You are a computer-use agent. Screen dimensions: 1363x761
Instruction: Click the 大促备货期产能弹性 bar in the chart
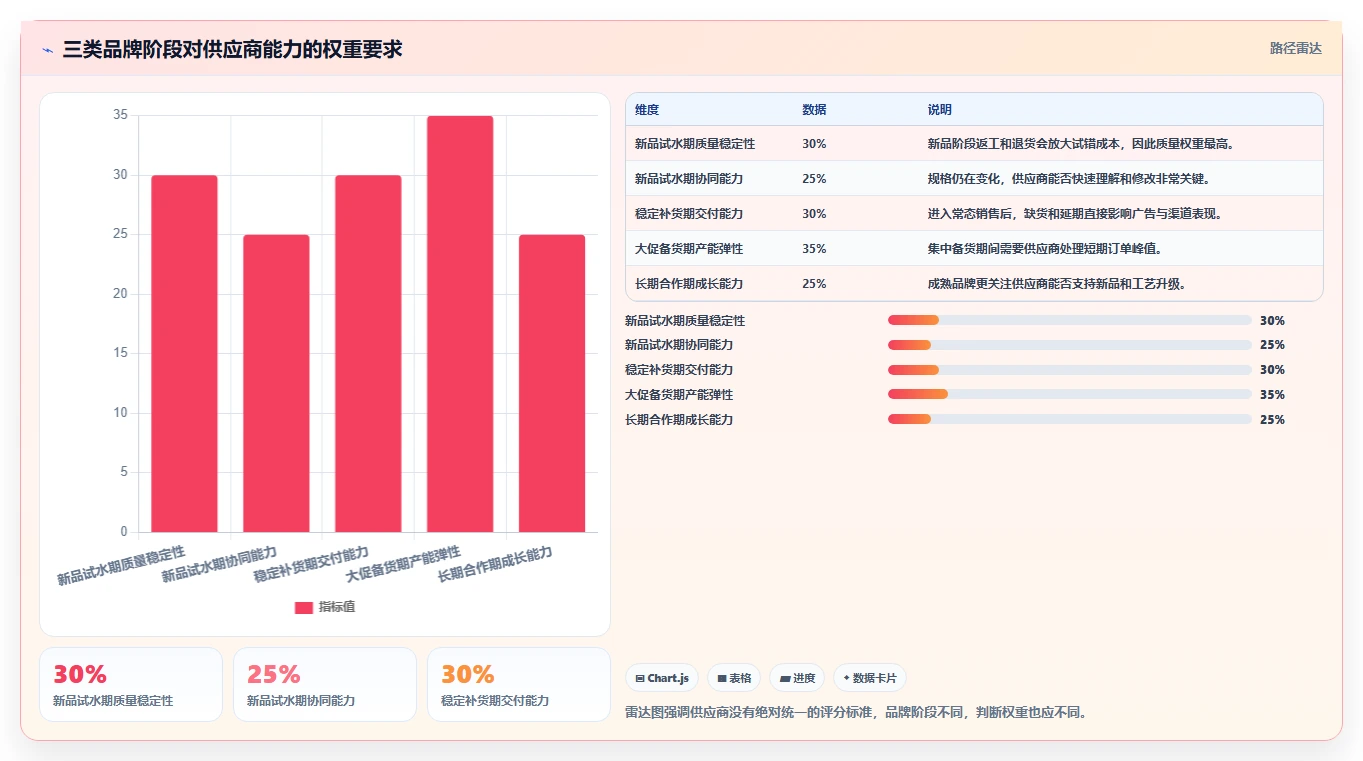460,324
